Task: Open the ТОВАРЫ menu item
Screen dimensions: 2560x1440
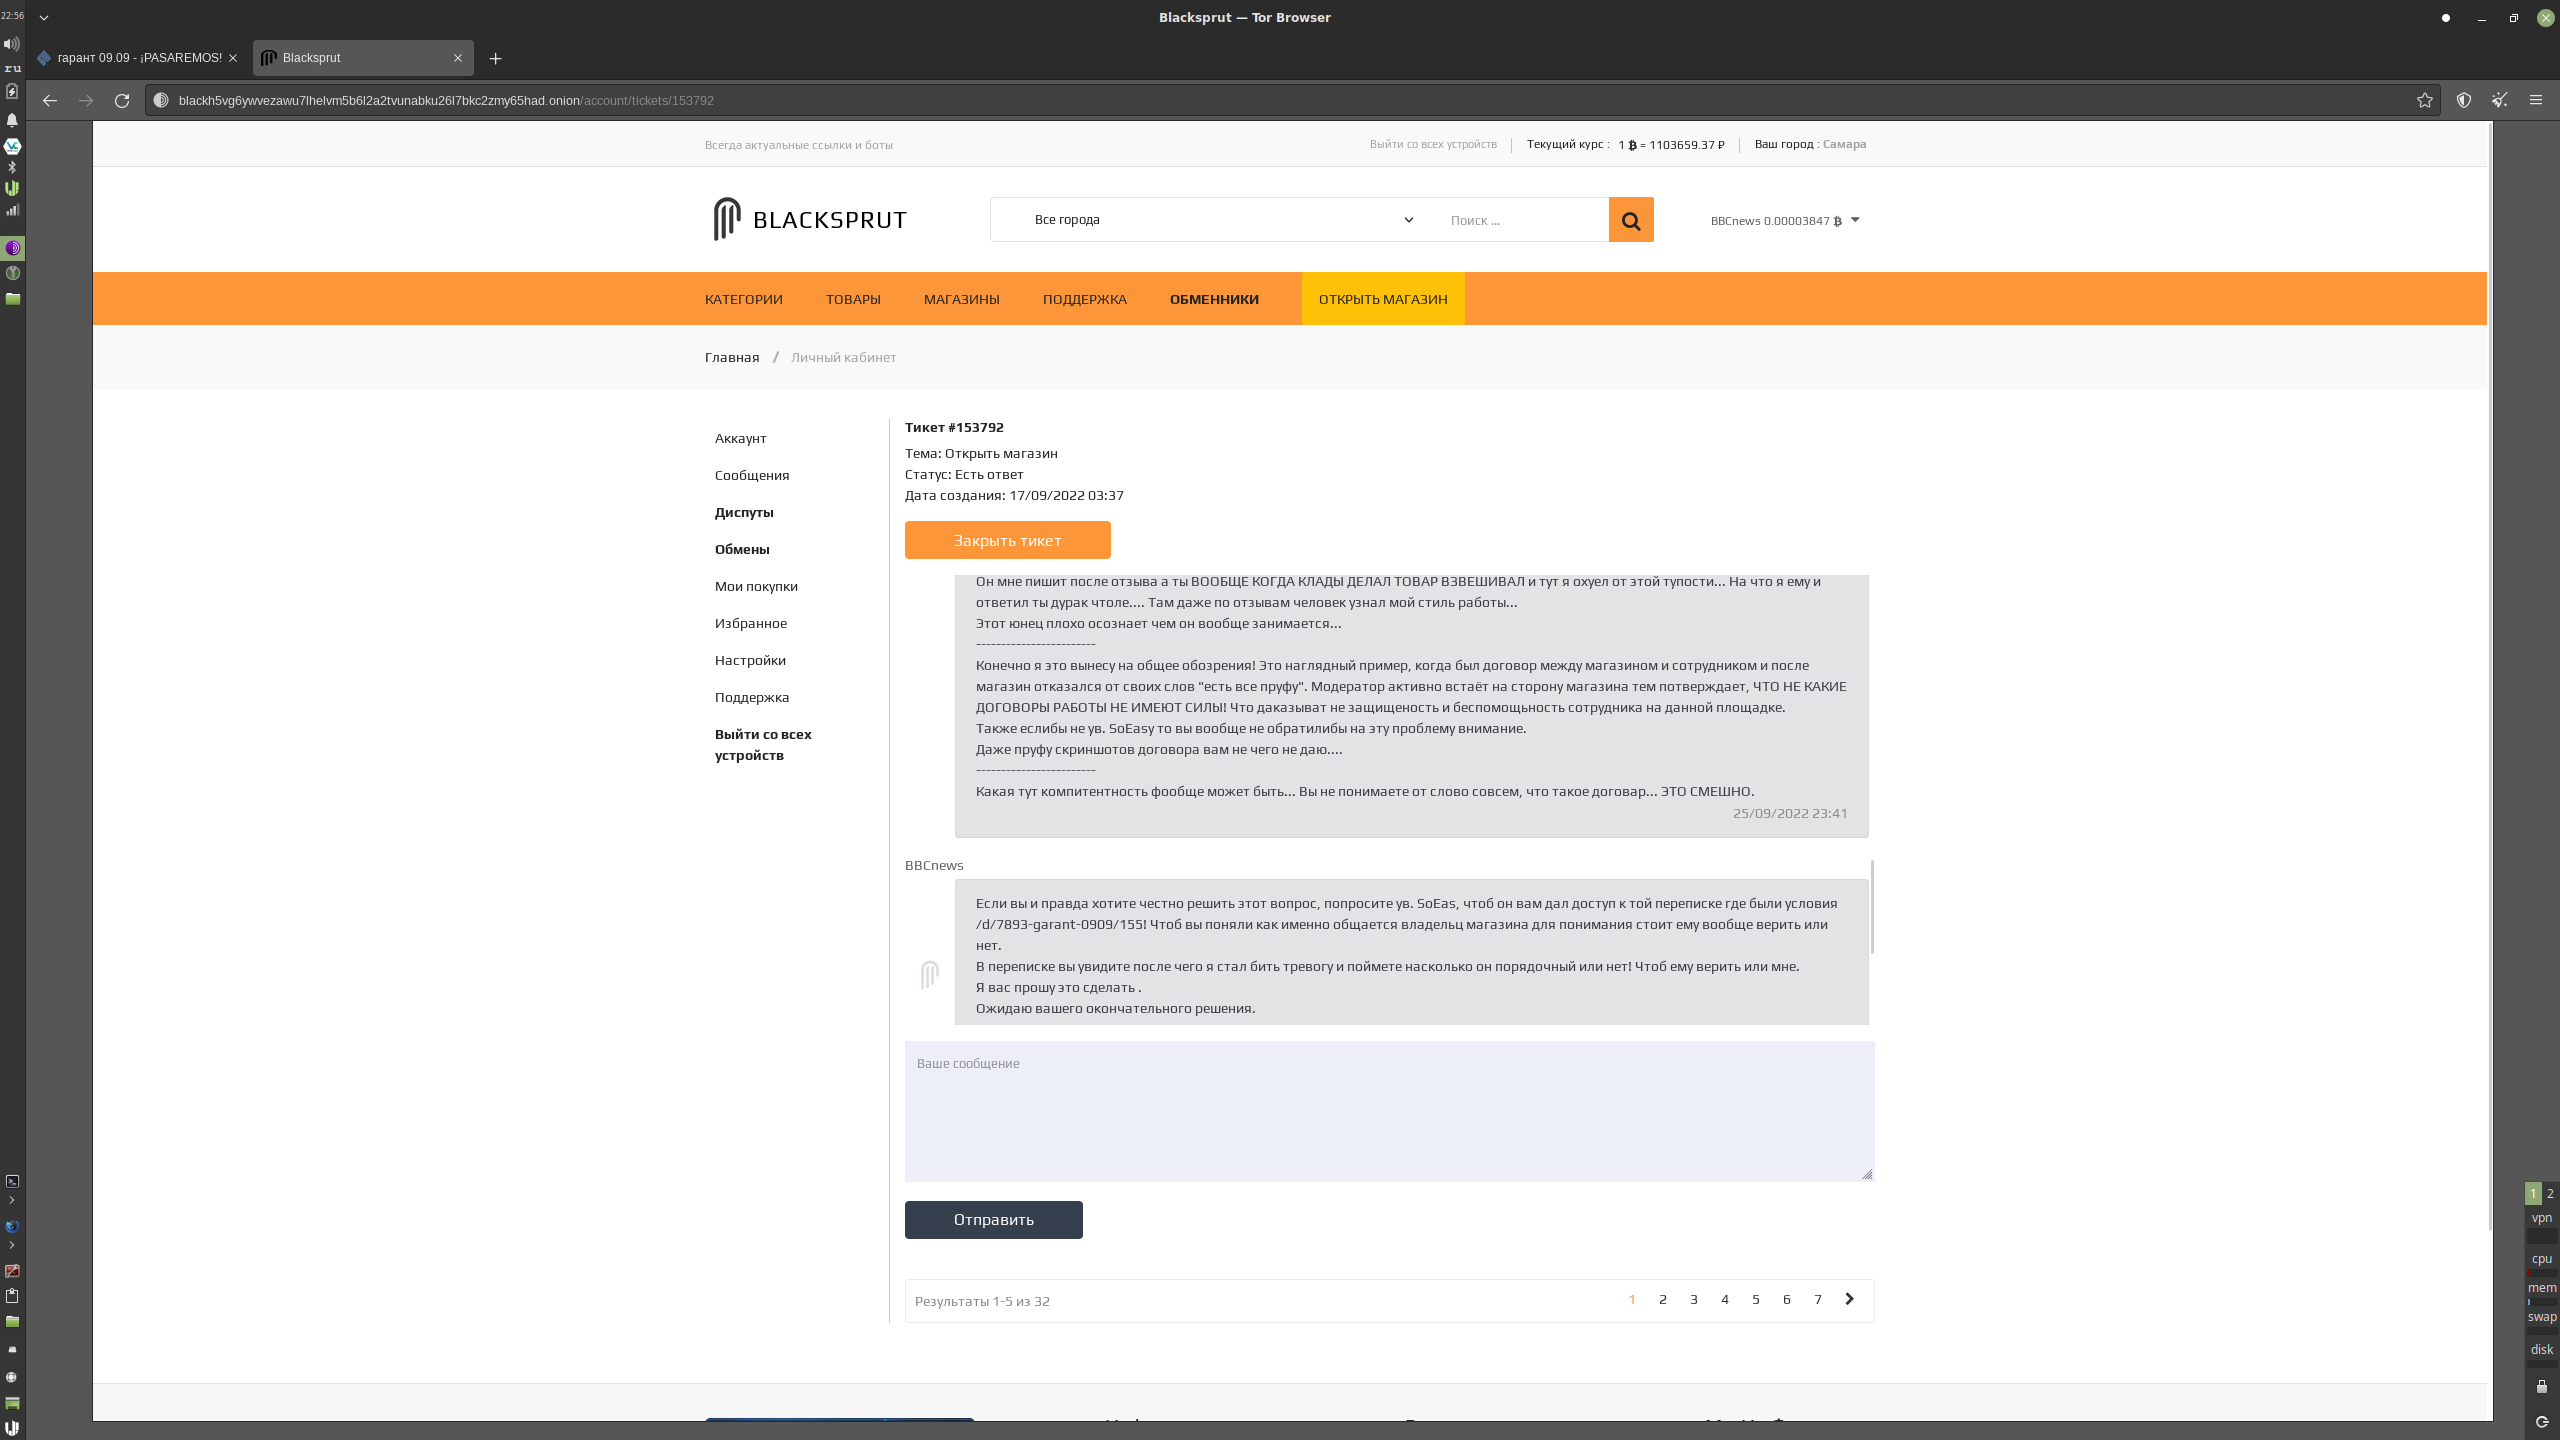Action: tap(853, 299)
